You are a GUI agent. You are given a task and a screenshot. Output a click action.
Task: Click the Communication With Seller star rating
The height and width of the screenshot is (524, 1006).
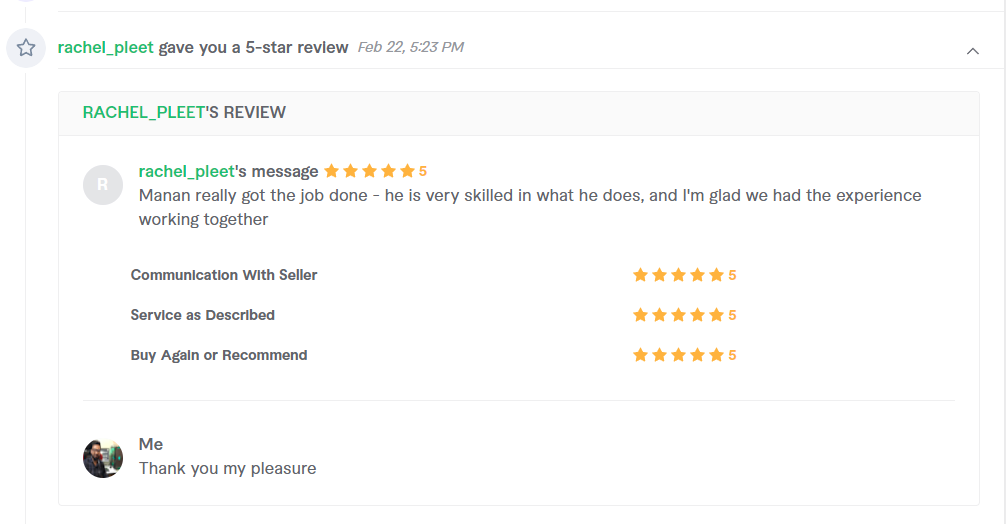tap(684, 275)
